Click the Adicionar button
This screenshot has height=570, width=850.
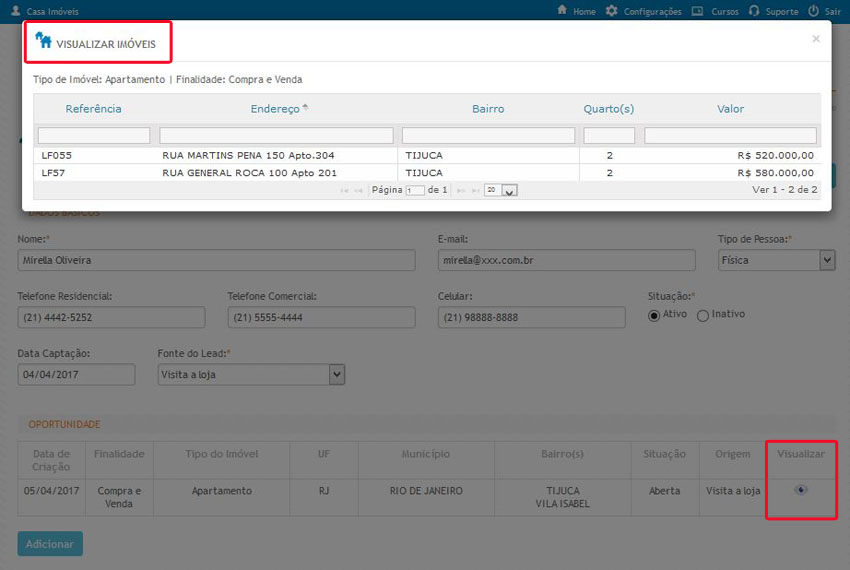[50, 544]
